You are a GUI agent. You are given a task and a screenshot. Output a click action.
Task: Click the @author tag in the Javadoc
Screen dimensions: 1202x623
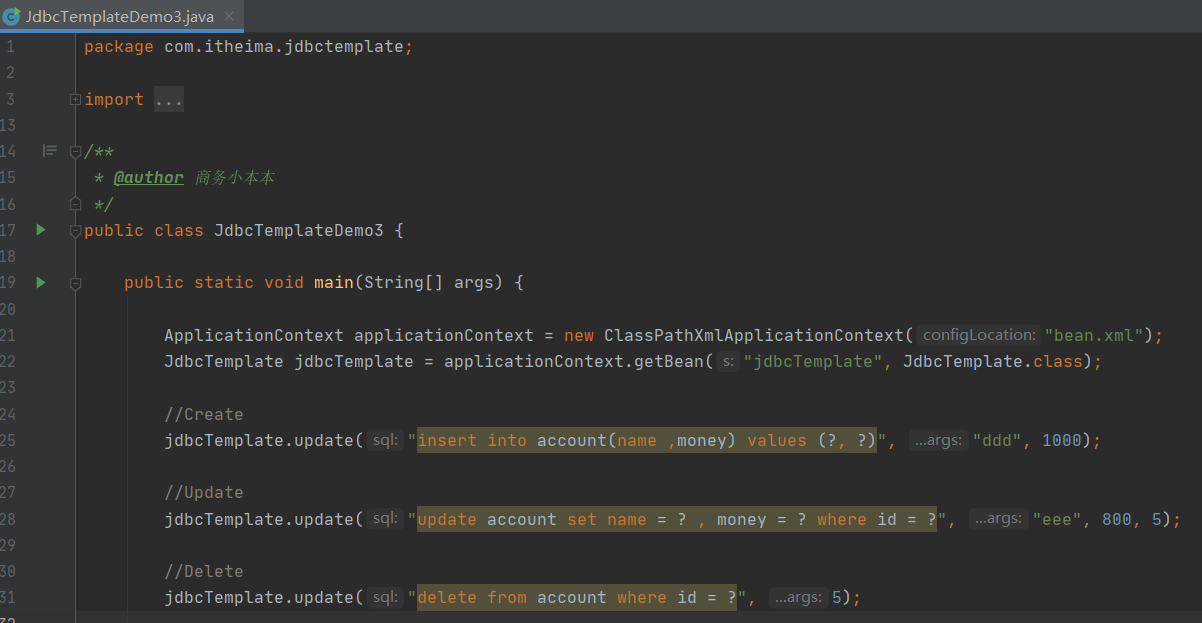point(148,178)
